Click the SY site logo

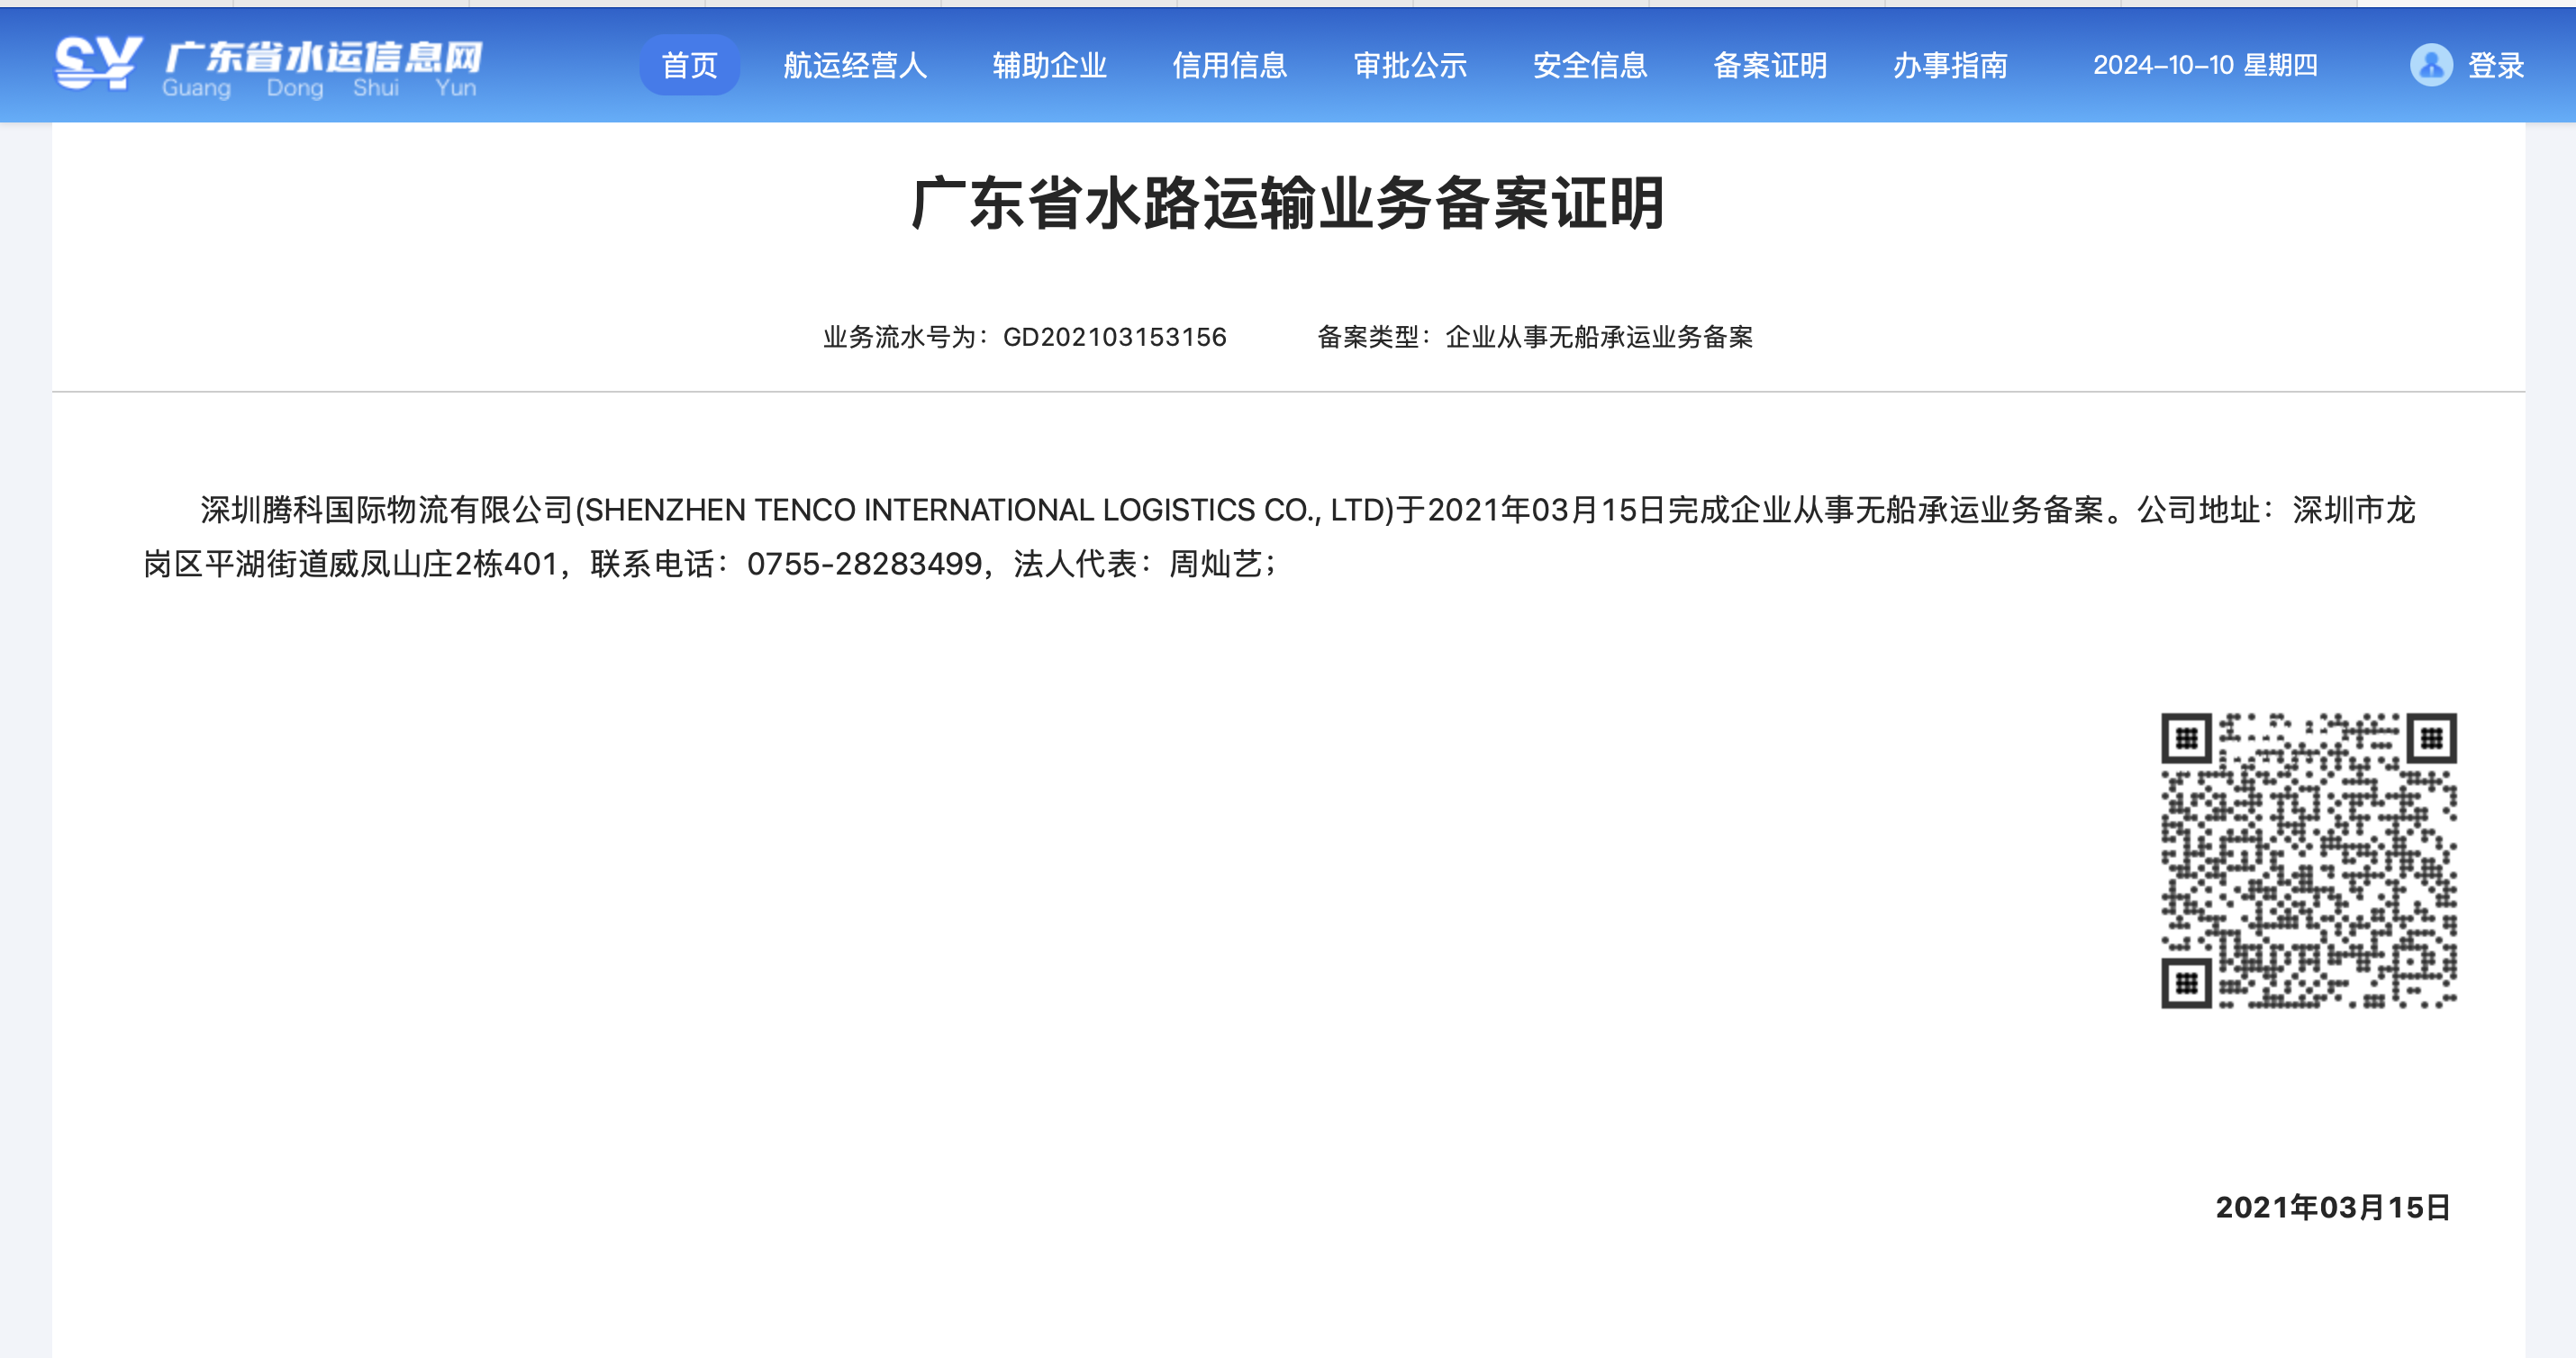click(98, 64)
